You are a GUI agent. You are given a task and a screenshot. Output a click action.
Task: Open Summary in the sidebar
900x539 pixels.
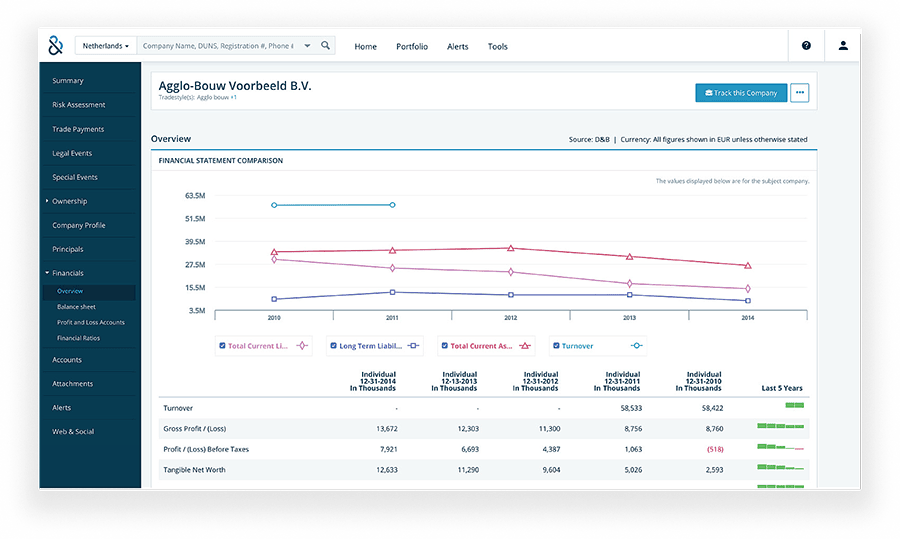(x=68, y=81)
